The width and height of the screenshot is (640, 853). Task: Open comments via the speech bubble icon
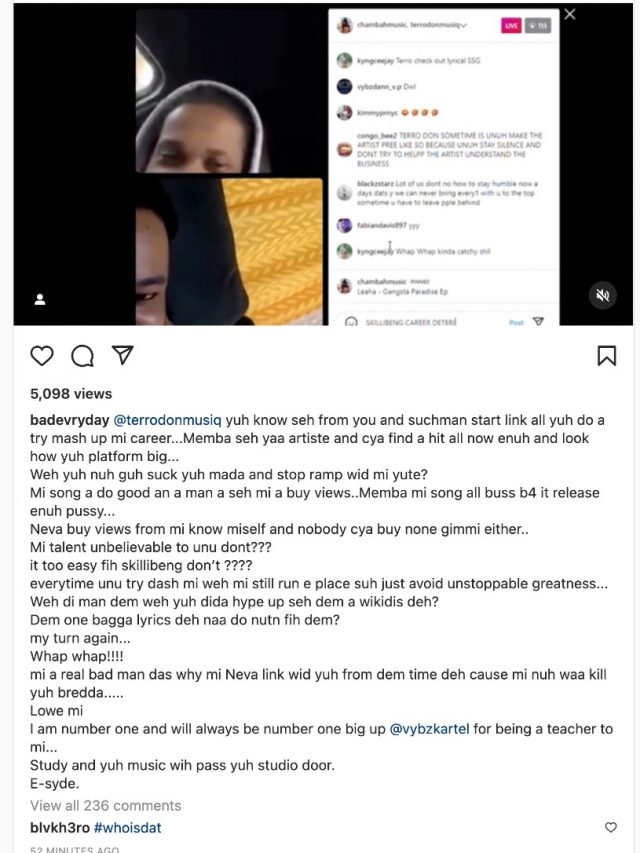coord(82,356)
